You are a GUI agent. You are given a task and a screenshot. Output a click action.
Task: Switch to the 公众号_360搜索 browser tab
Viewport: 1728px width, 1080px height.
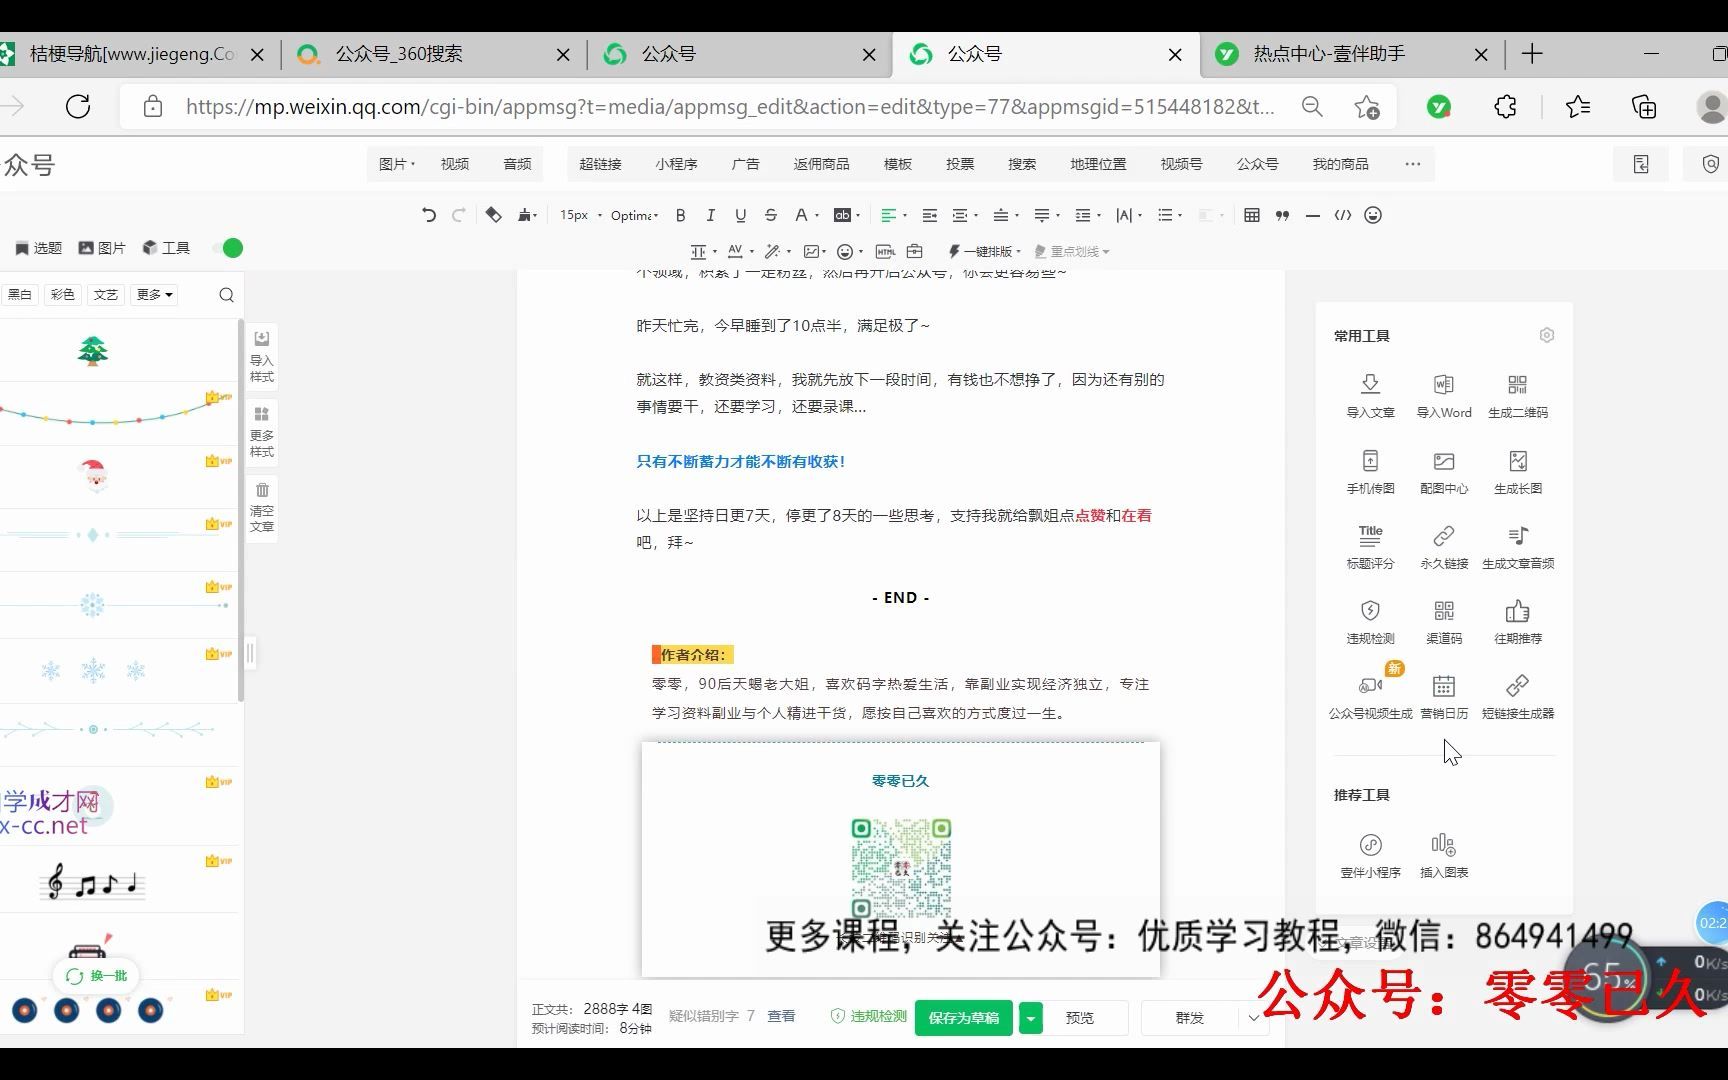(x=434, y=54)
